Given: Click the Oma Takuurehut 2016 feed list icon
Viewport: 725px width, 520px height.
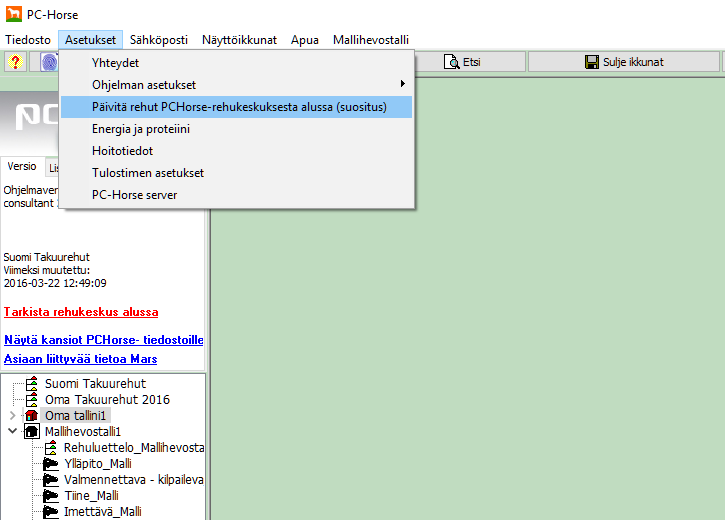Looking at the screenshot, I should (x=32, y=399).
